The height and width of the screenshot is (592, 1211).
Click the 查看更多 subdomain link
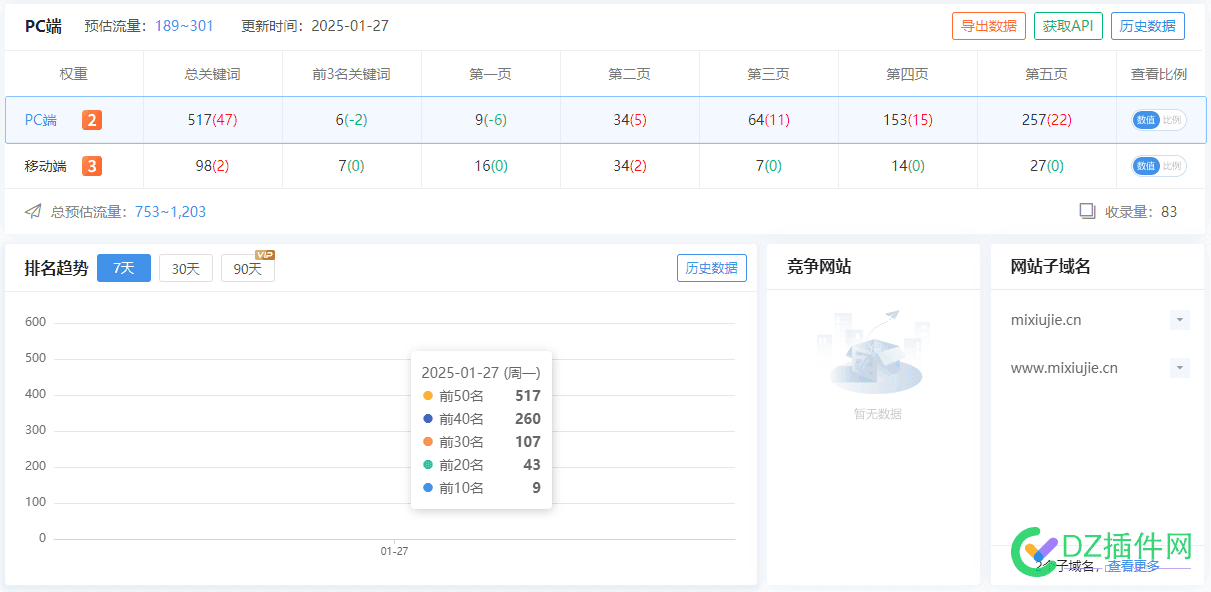(x=1133, y=566)
